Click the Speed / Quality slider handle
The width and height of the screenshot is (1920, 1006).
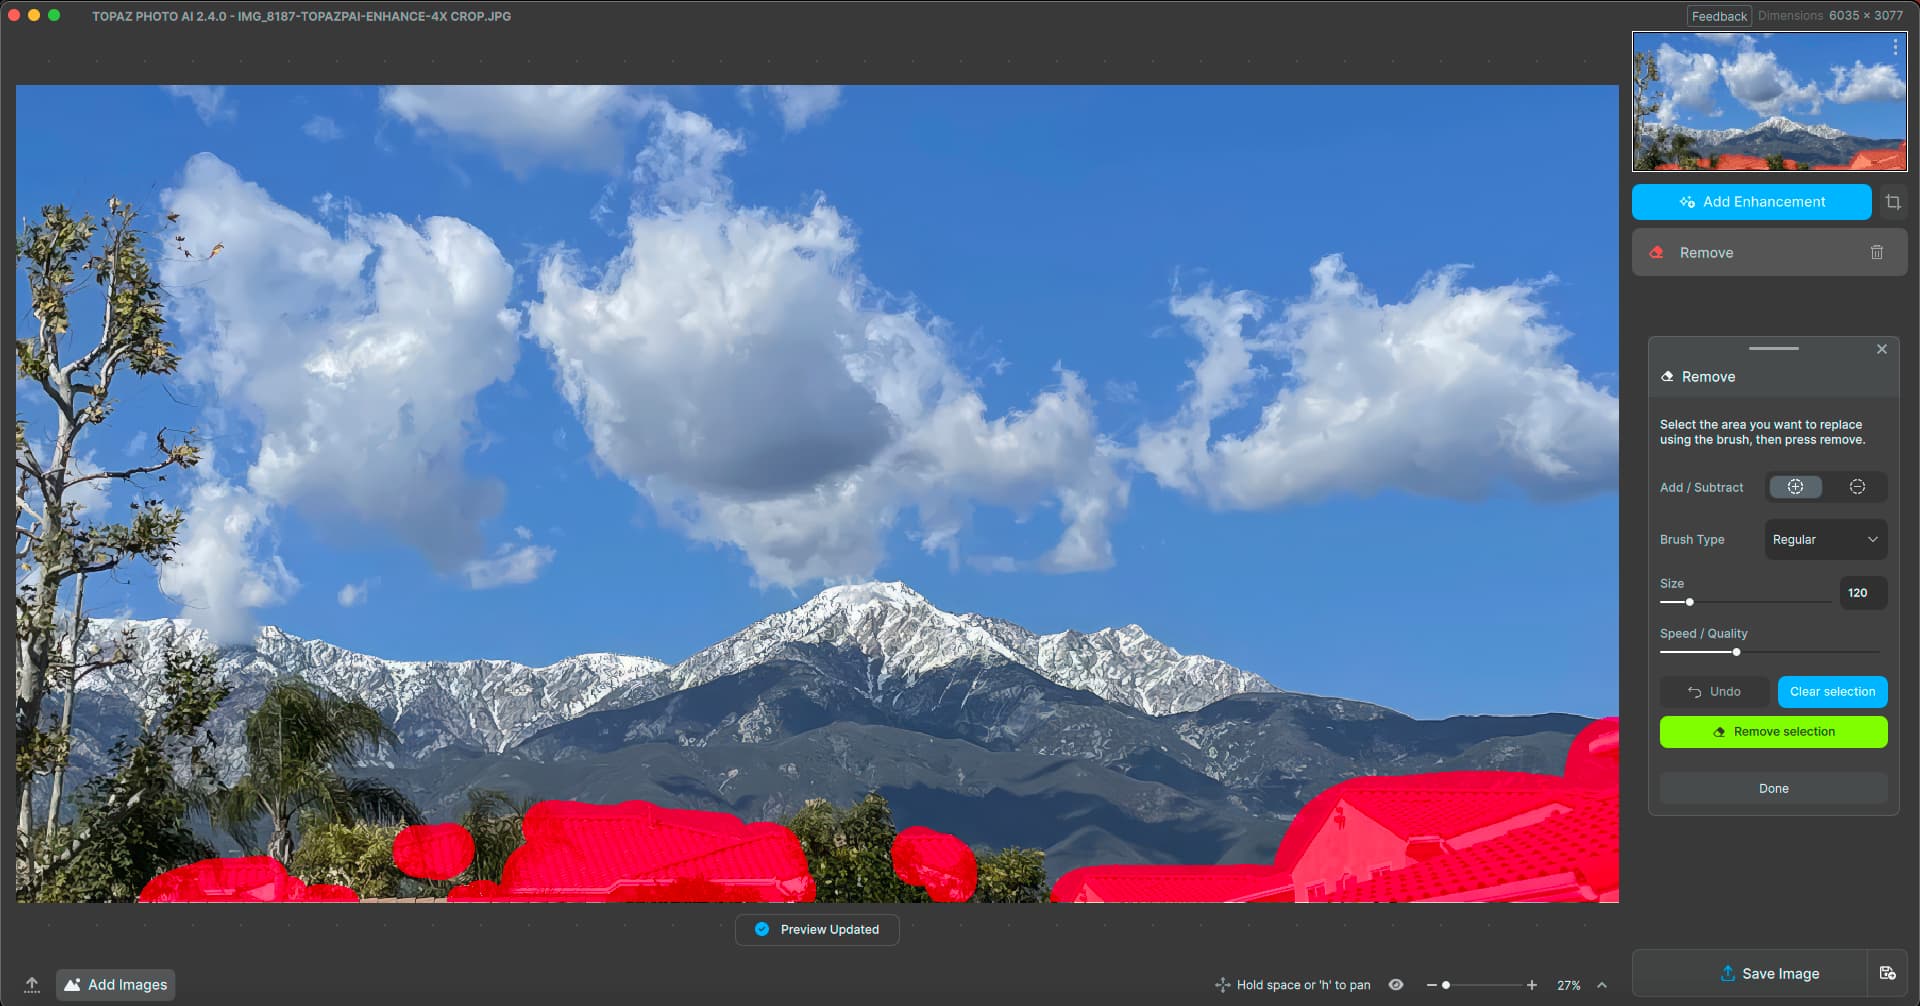[1736, 652]
